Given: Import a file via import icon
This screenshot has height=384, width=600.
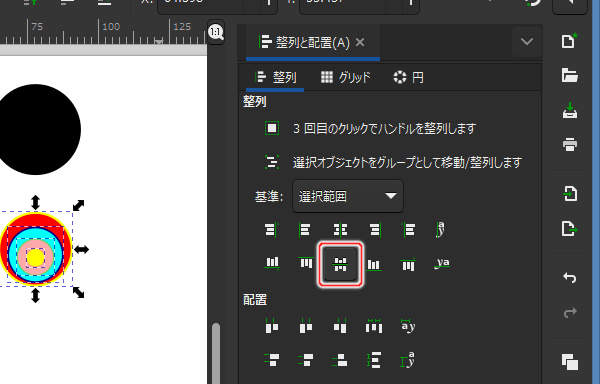Looking at the screenshot, I should [x=569, y=194].
